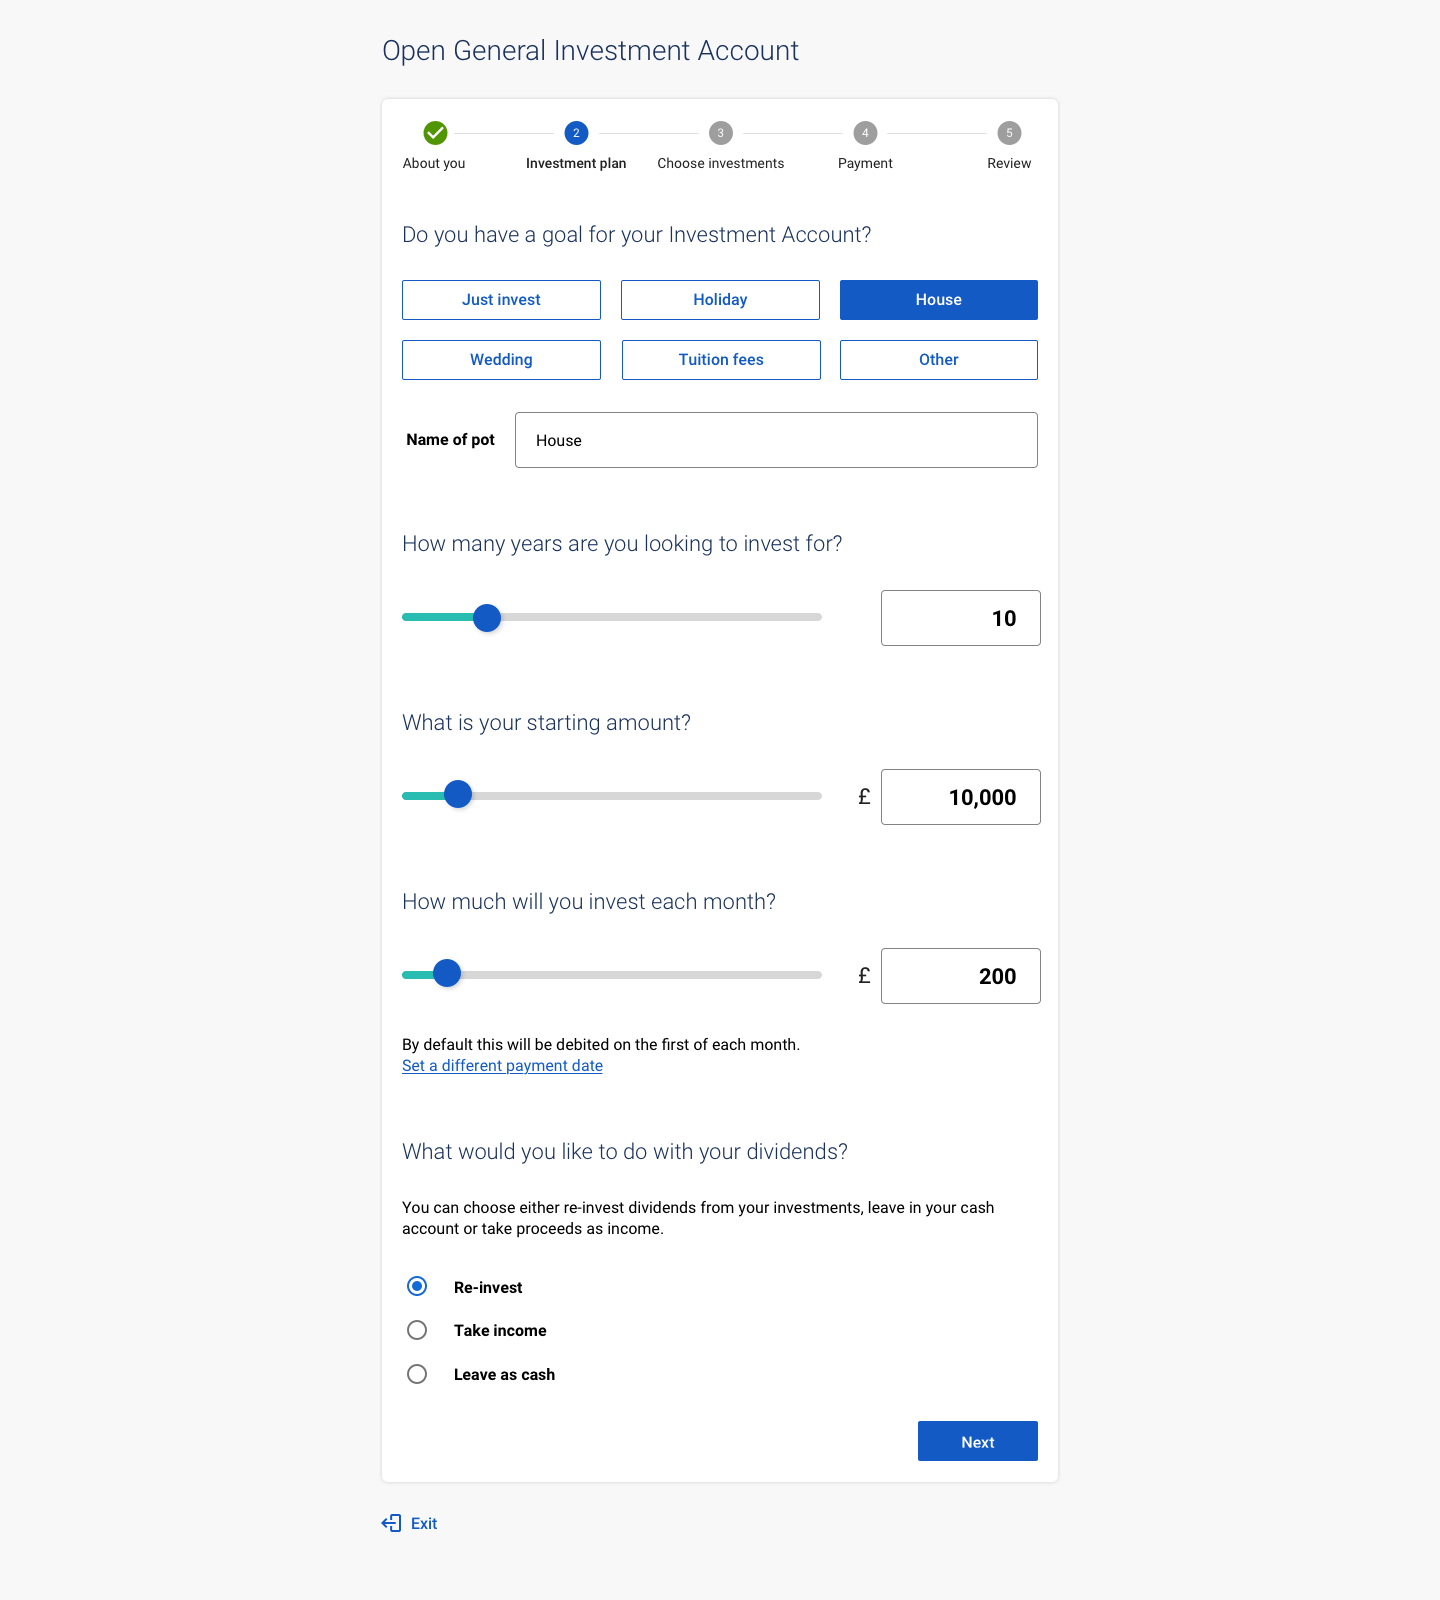Select the Re-invest radio option

click(417, 1286)
